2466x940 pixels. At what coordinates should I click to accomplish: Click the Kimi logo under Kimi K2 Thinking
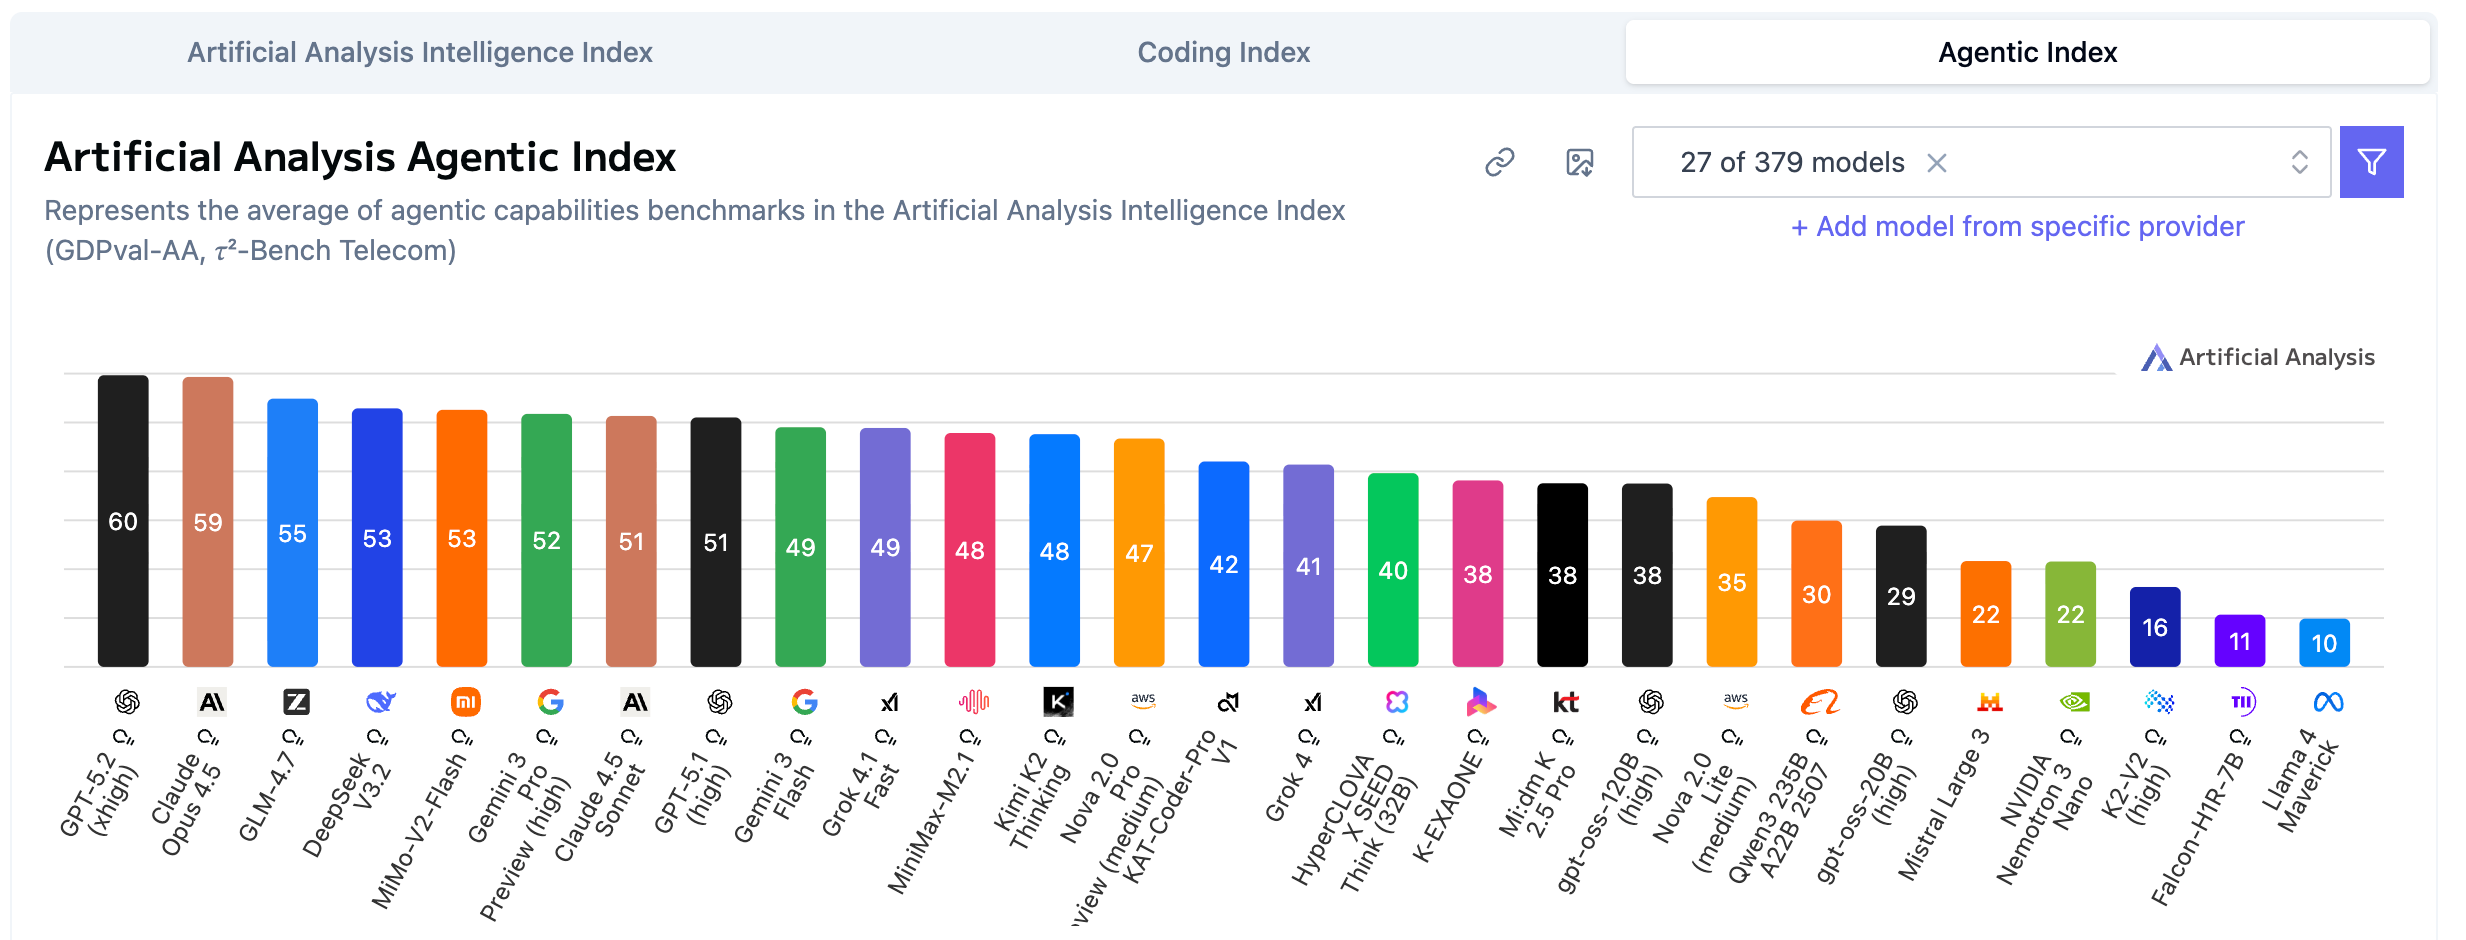click(1058, 702)
